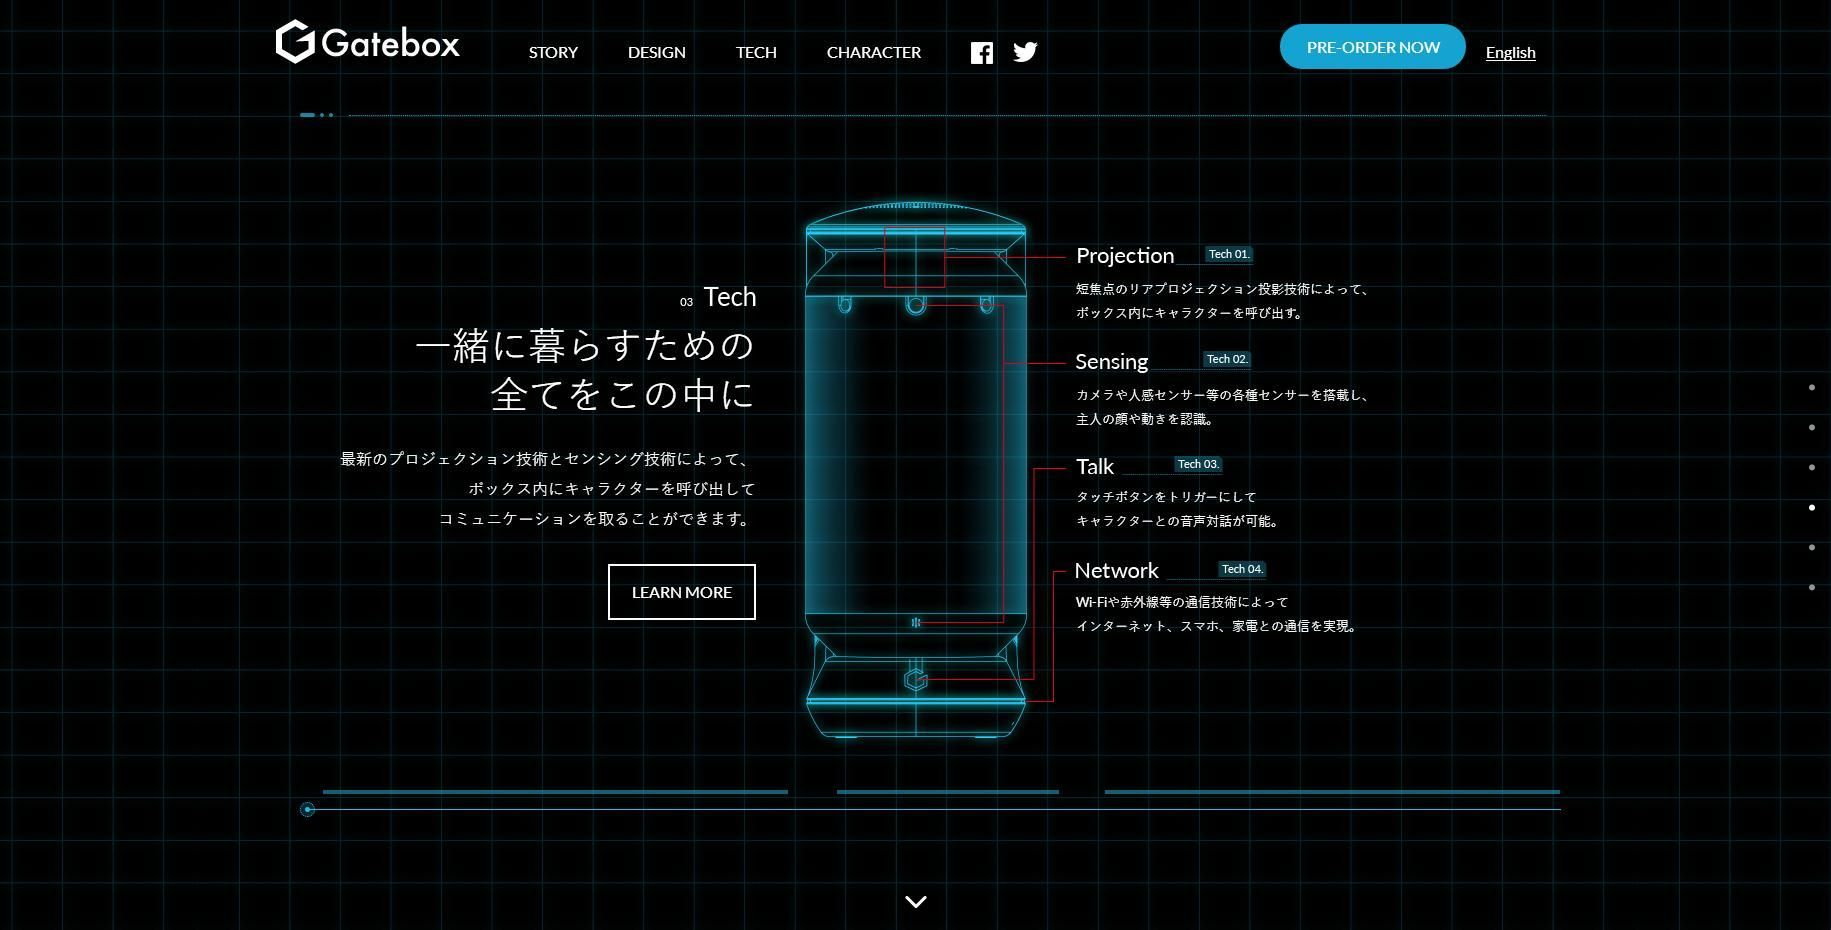Click the Tech 04. tag
The height and width of the screenshot is (930, 1831).
click(x=1242, y=569)
